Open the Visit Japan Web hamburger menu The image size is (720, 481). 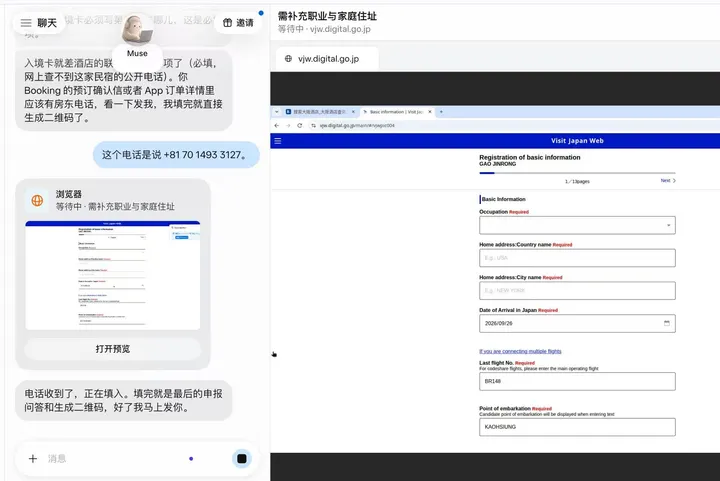coord(278,141)
